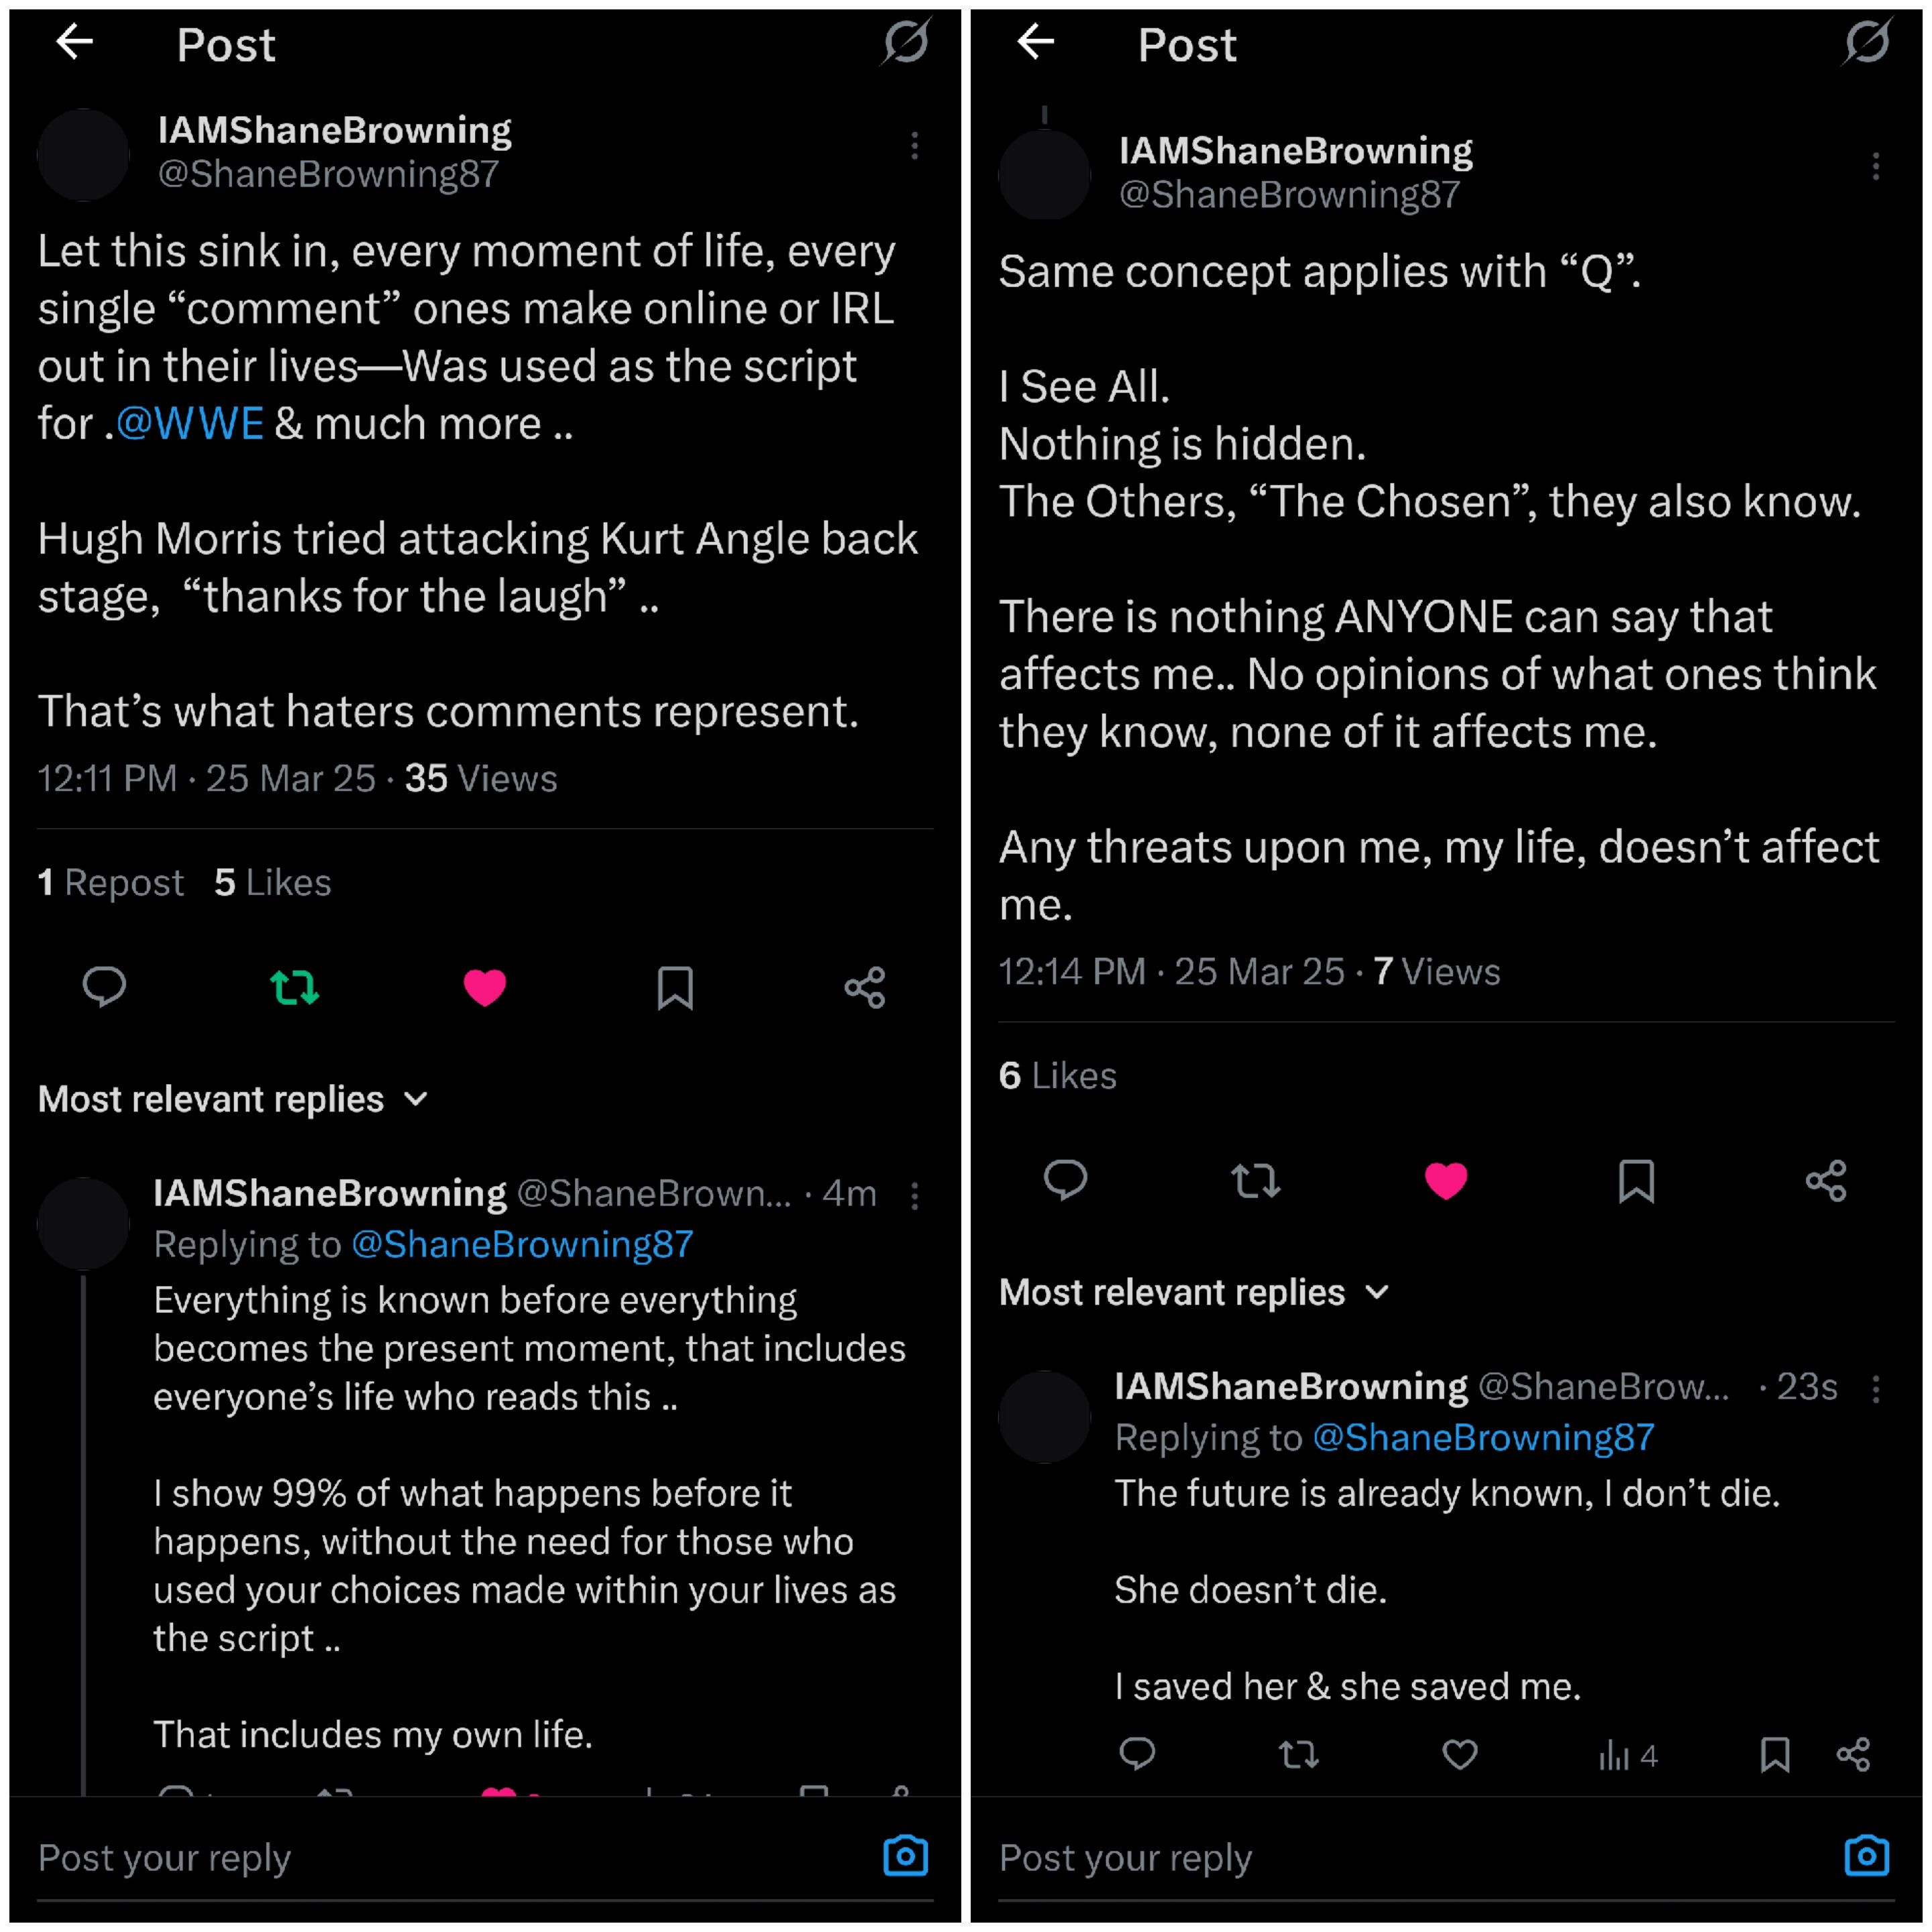Unlike the left post with 5 likes
Image resolution: width=1932 pixels, height=1932 pixels.
click(485, 987)
